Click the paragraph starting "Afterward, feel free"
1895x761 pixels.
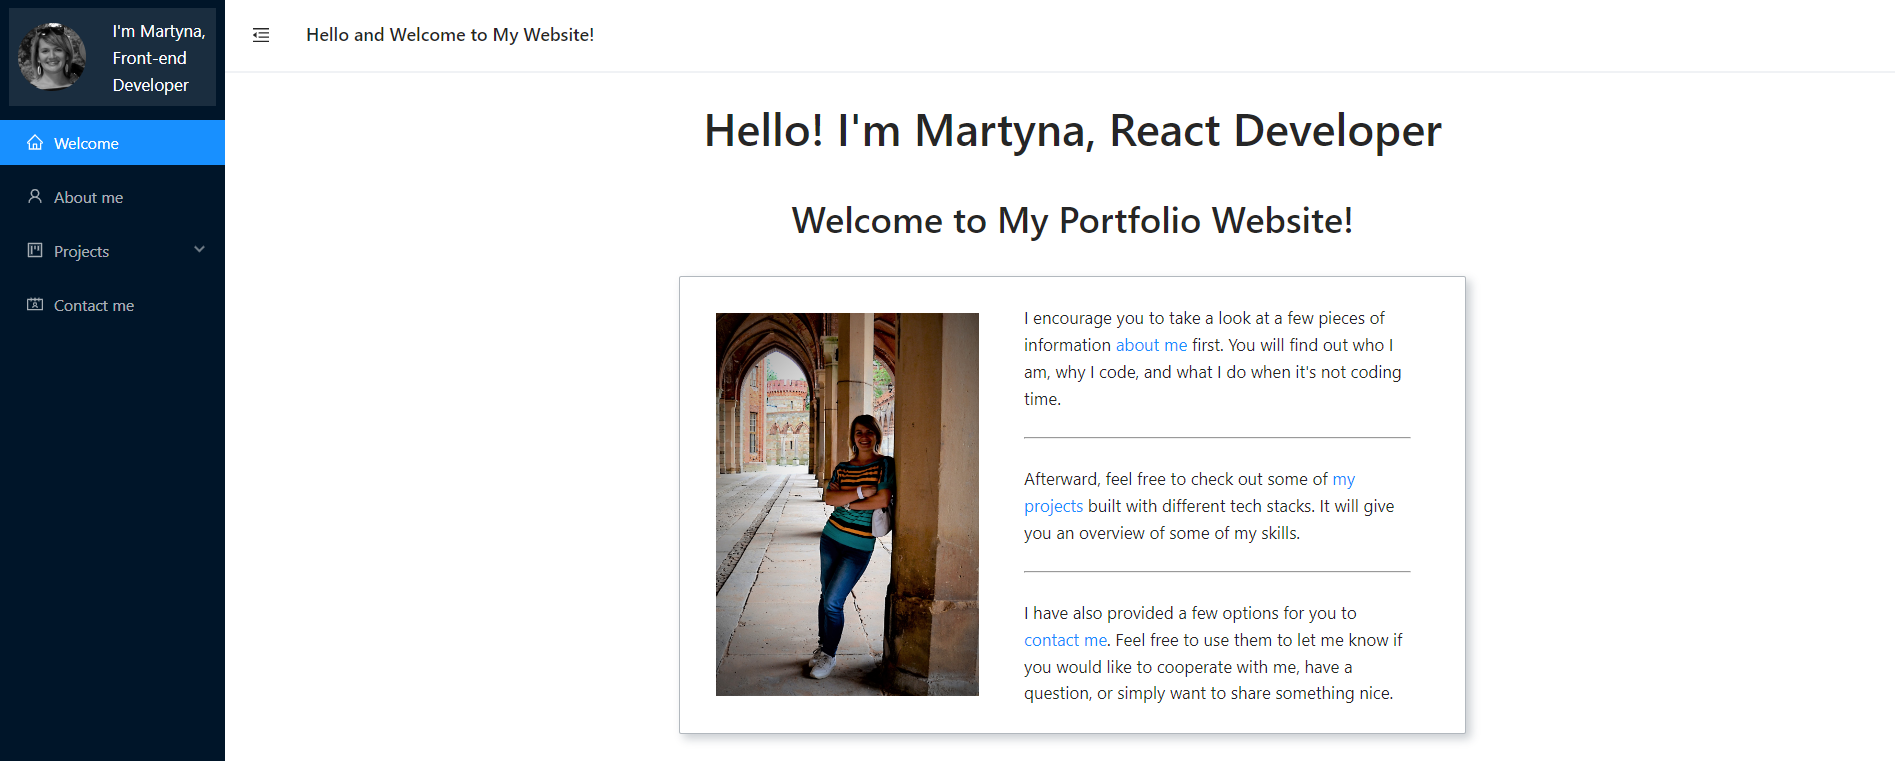coord(1217,506)
